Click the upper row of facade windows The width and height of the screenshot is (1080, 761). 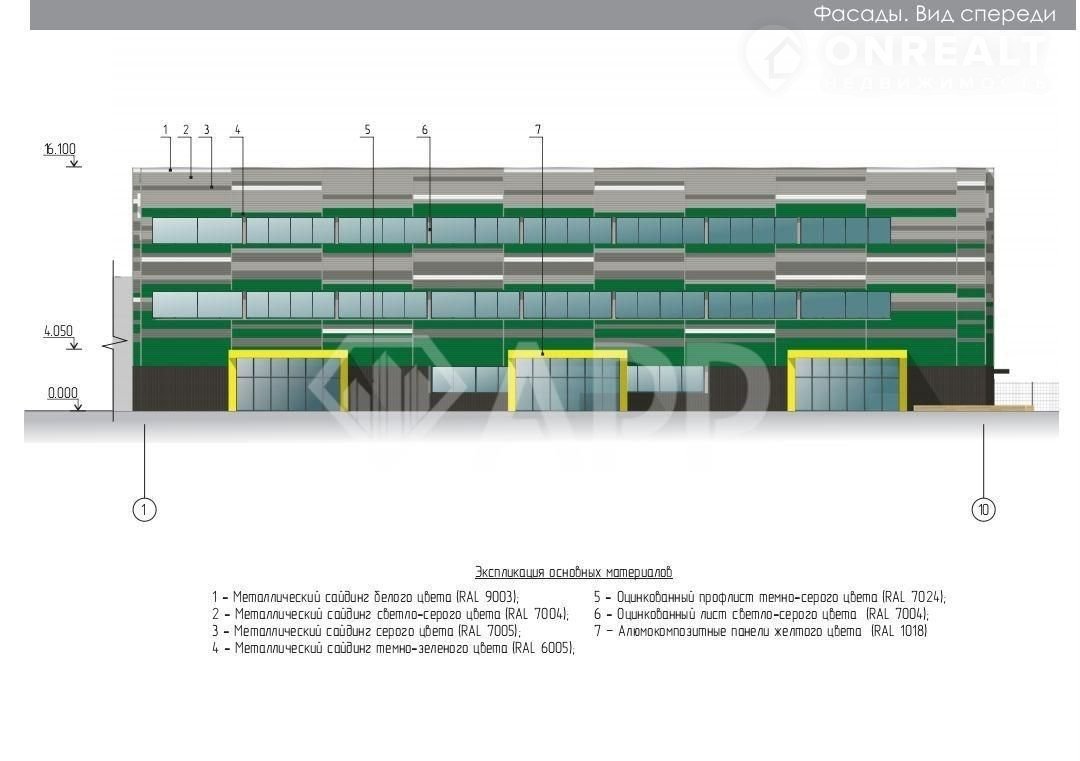[520, 231]
